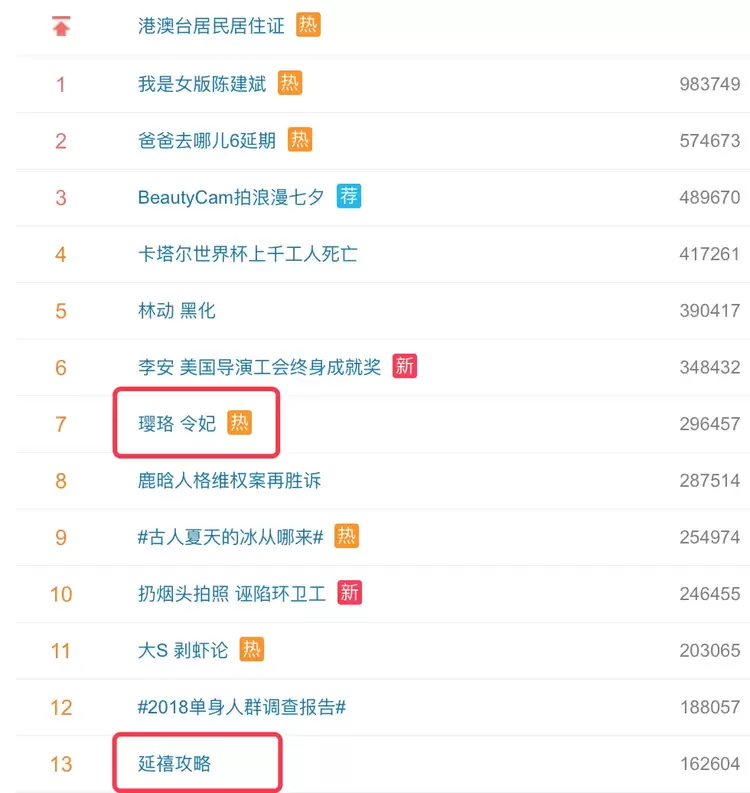Click the heat count 983749
The width and height of the screenshot is (750, 793).
(x=709, y=84)
